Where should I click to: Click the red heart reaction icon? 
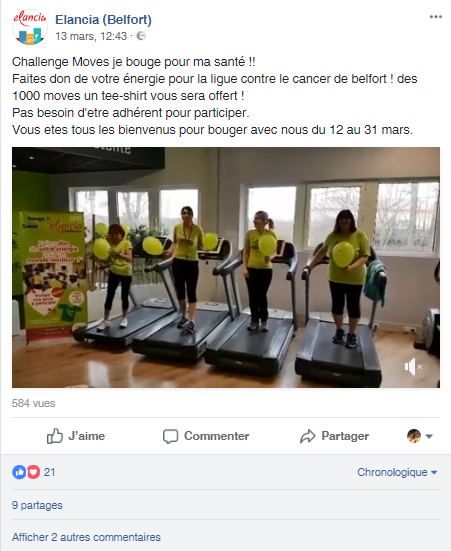pyautogui.click(x=34, y=472)
